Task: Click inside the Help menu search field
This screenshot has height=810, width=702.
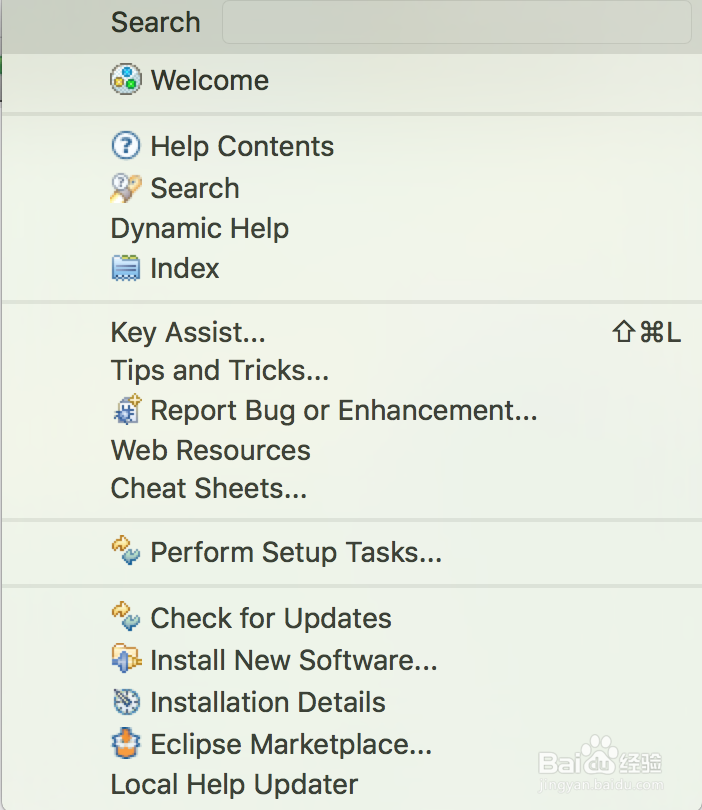Action: click(x=457, y=22)
